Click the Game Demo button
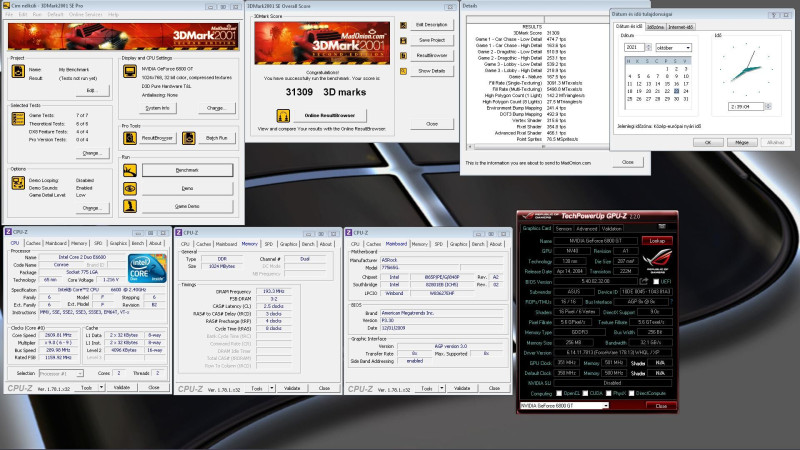Image resolution: width=800 pixels, height=450 pixels. (187, 206)
